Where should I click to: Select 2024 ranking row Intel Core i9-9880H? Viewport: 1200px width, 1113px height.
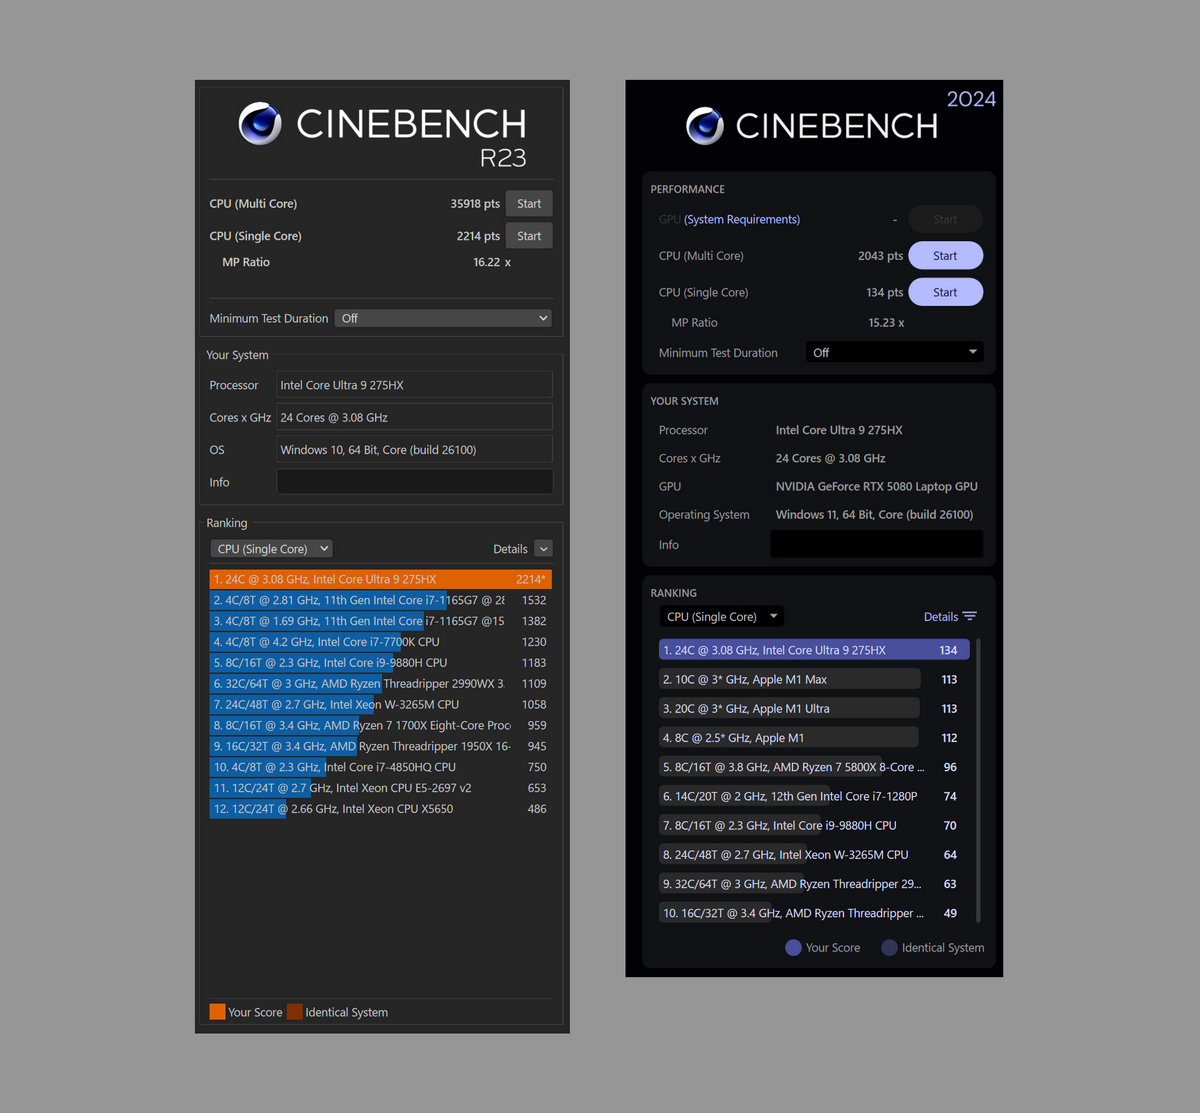click(814, 825)
